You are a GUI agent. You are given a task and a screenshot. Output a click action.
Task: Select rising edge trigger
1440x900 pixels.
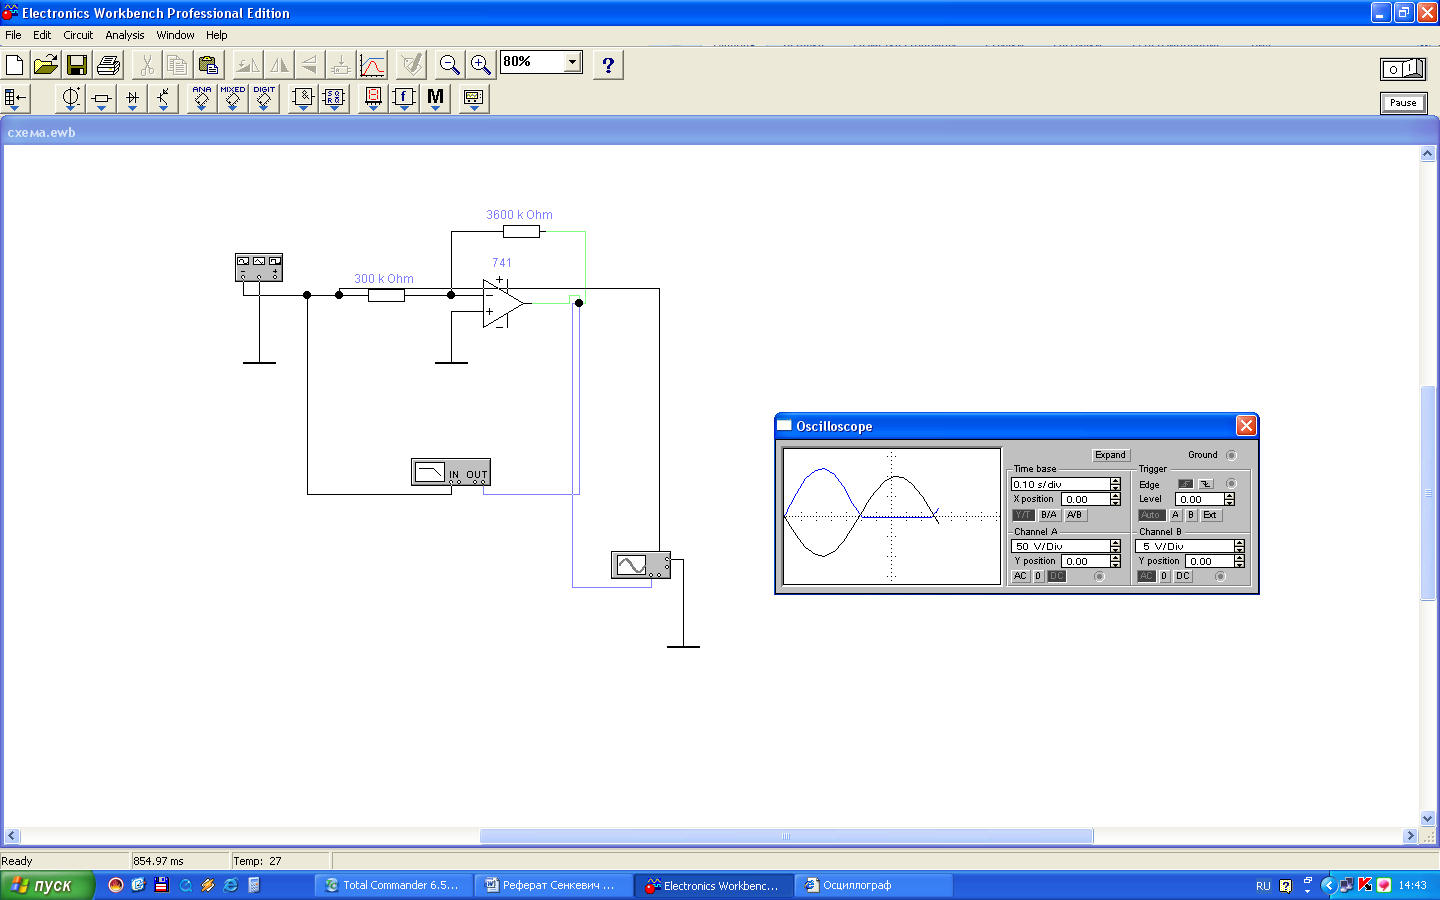click(1185, 484)
